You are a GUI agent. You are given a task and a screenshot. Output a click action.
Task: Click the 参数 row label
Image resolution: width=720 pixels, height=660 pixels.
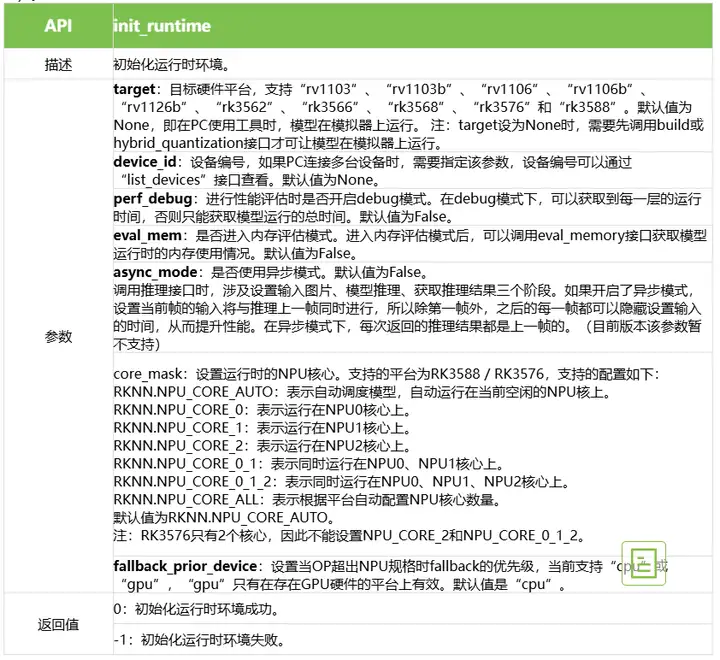pyautogui.click(x=58, y=337)
